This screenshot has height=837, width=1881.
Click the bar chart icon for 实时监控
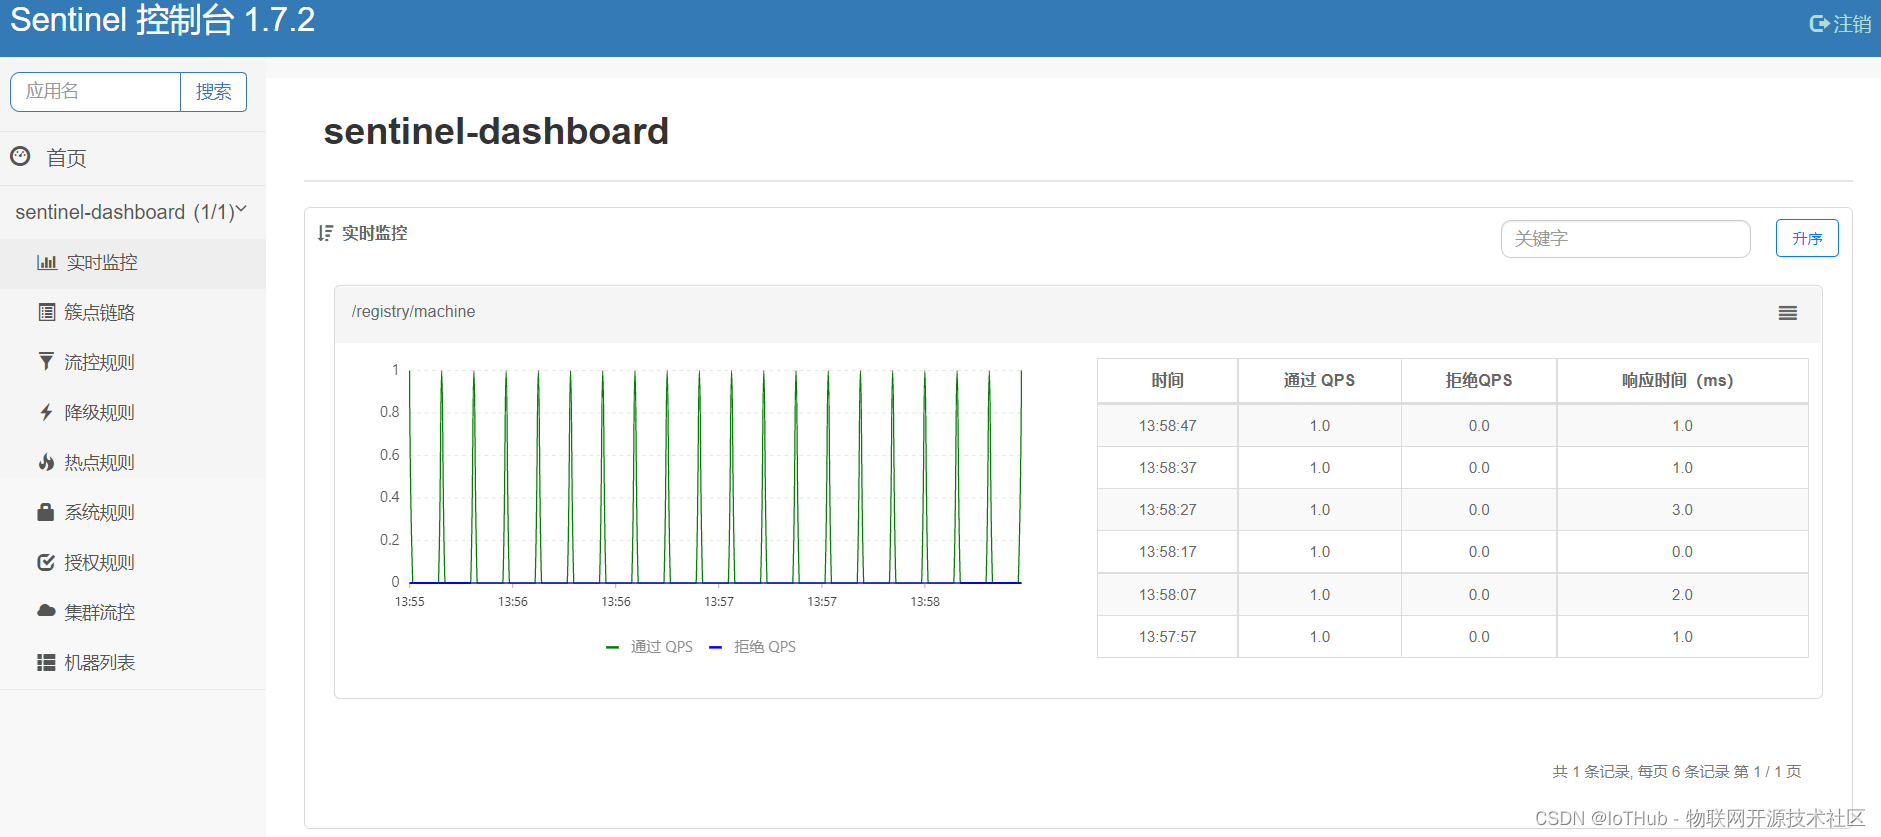[x=47, y=262]
